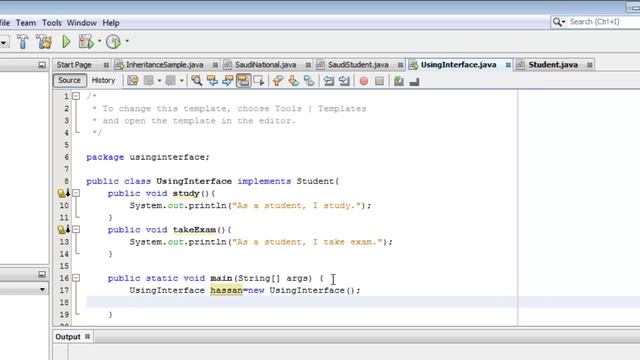Click Previous Bookmark icon
Screen dimensions: 640x360
(278, 81)
